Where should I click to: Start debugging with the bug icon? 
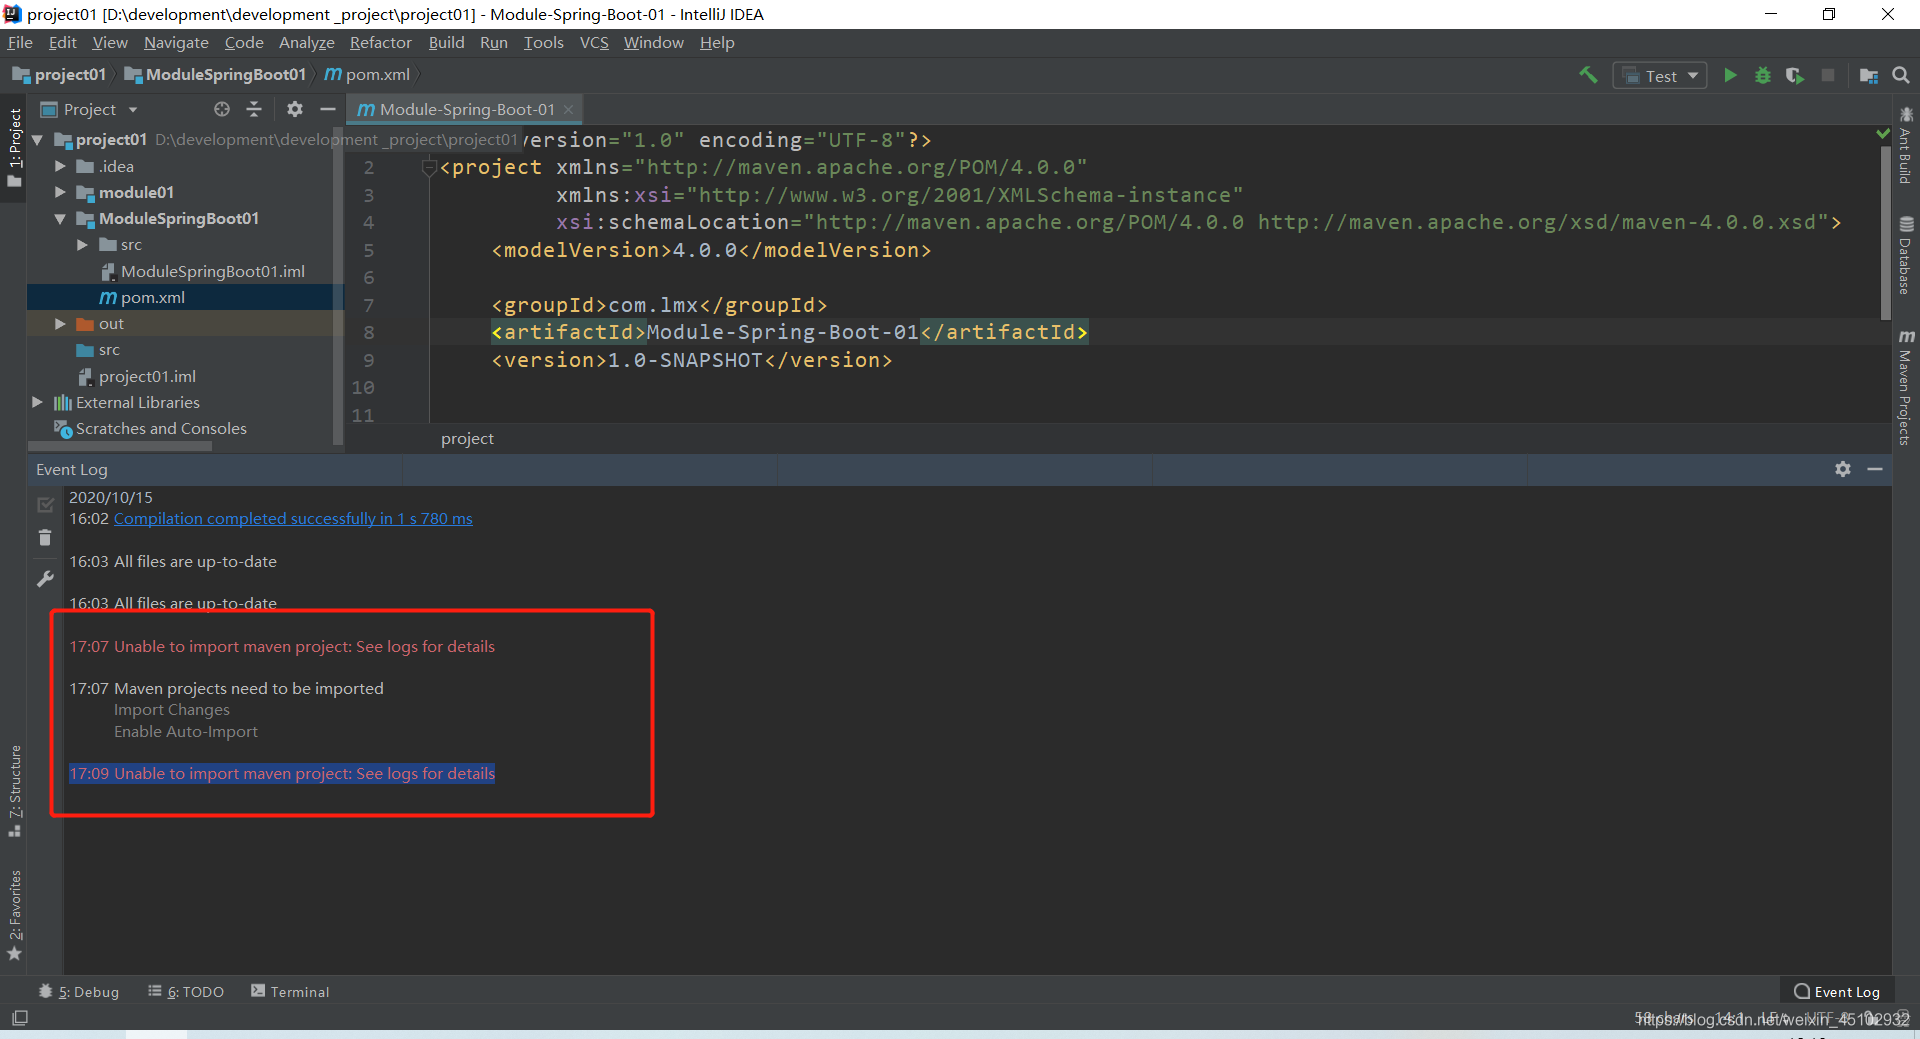click(1763, 75)
